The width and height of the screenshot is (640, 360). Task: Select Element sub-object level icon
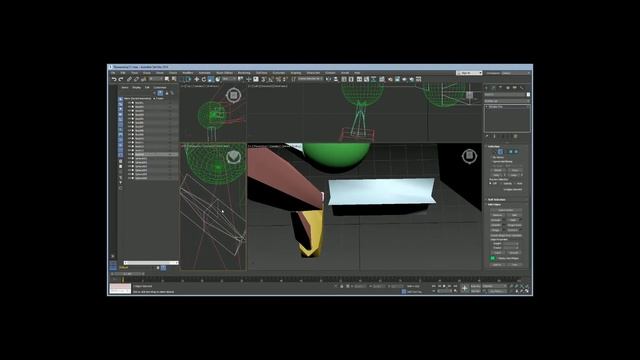pos(516,152)
